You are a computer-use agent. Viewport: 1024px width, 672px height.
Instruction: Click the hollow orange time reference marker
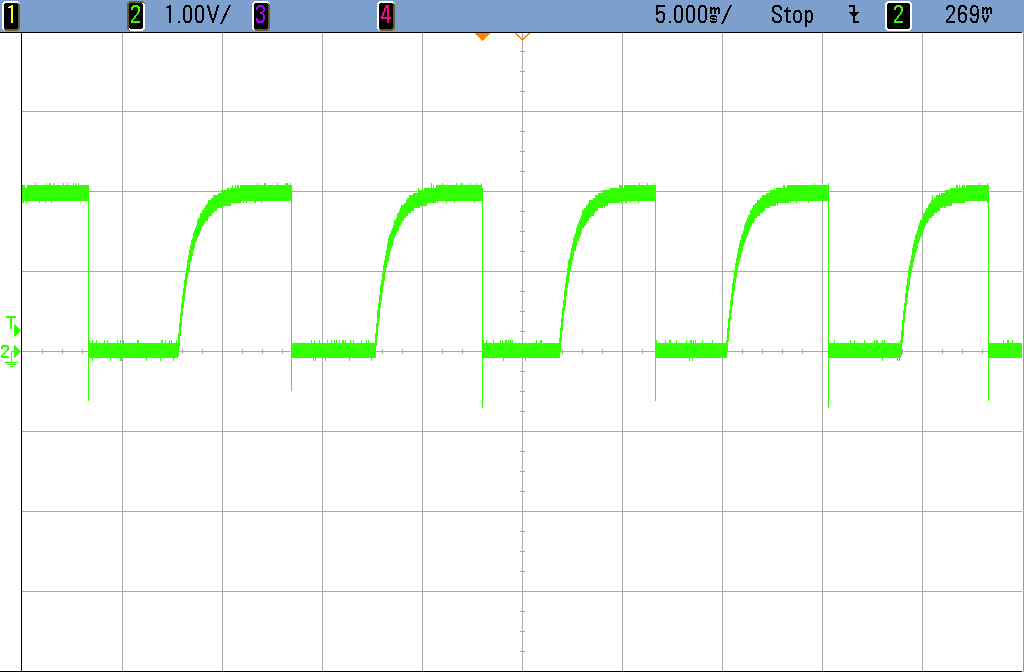click(521, 36)
